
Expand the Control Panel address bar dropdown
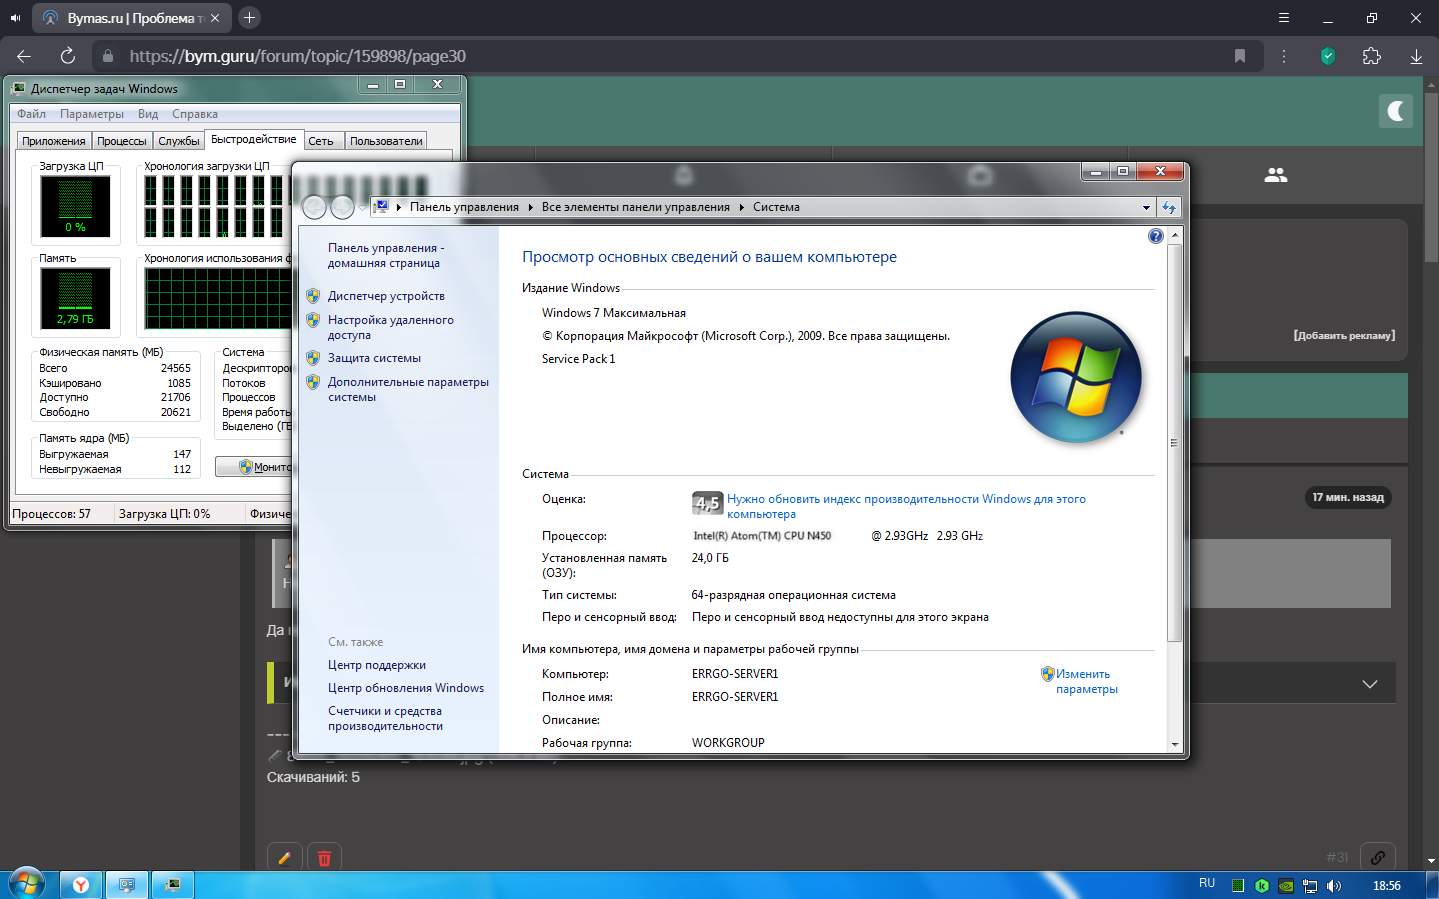(1146, 207)
